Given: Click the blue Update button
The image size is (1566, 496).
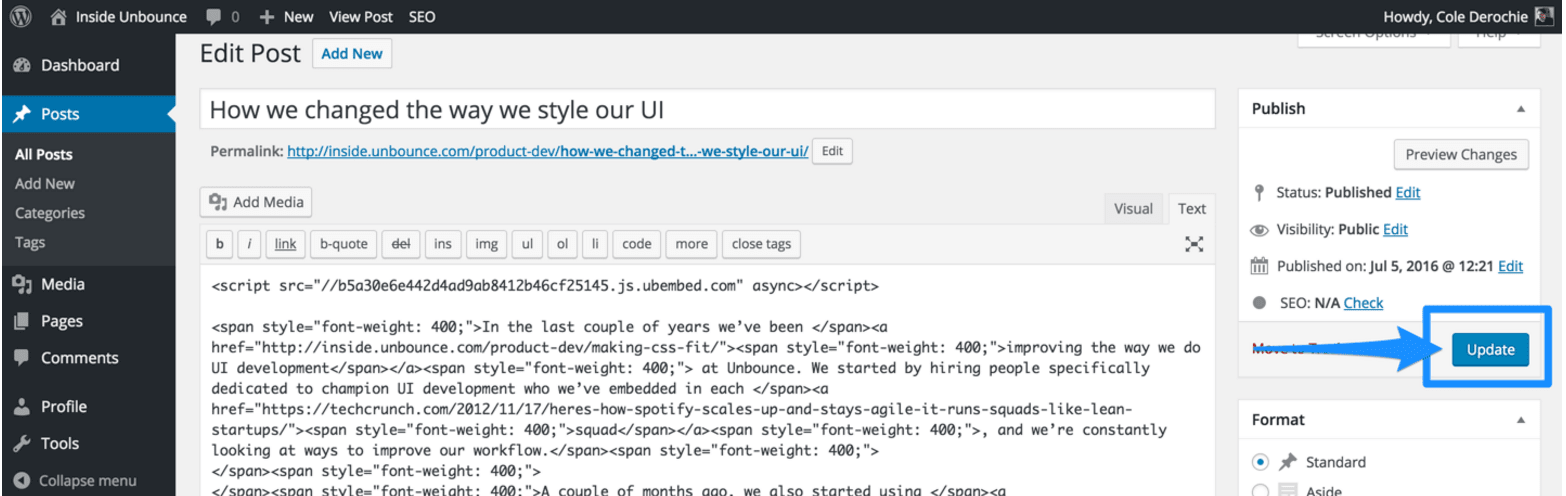Looking at the screenshot, I should point(1490,350).
